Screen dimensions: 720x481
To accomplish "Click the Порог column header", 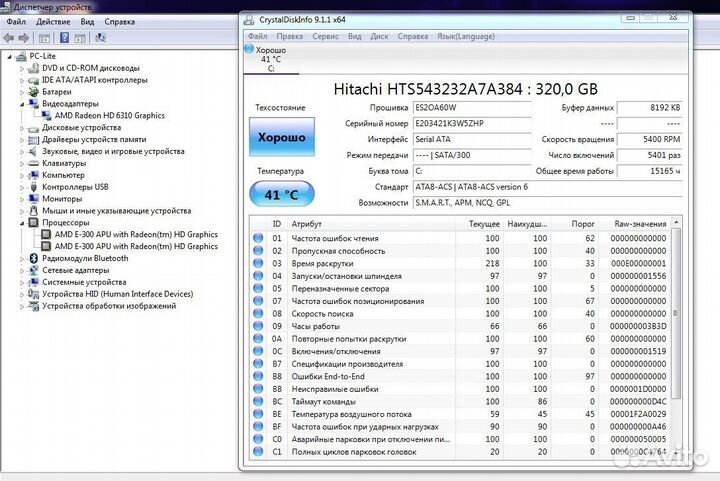I will click(x=575, y=224).
